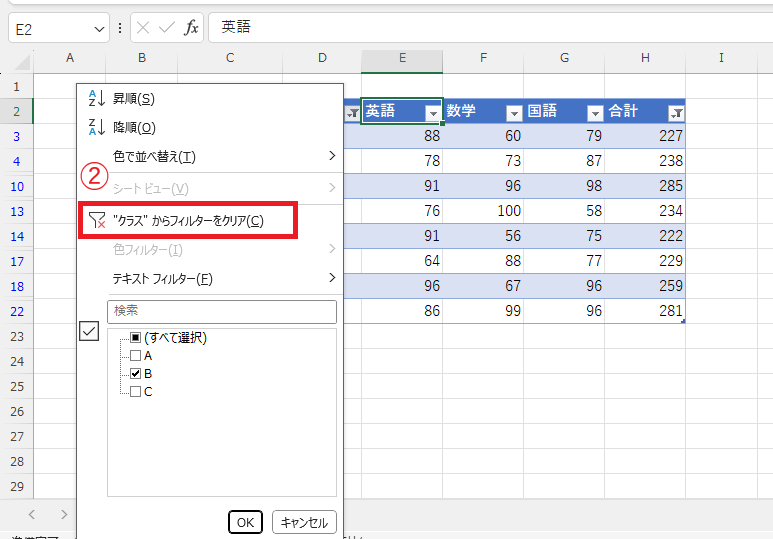Image resolution: width=773 pixels, height=539 pixels.
Task: Click the formula bar enter checkmark icon
Action: (167, 27)
